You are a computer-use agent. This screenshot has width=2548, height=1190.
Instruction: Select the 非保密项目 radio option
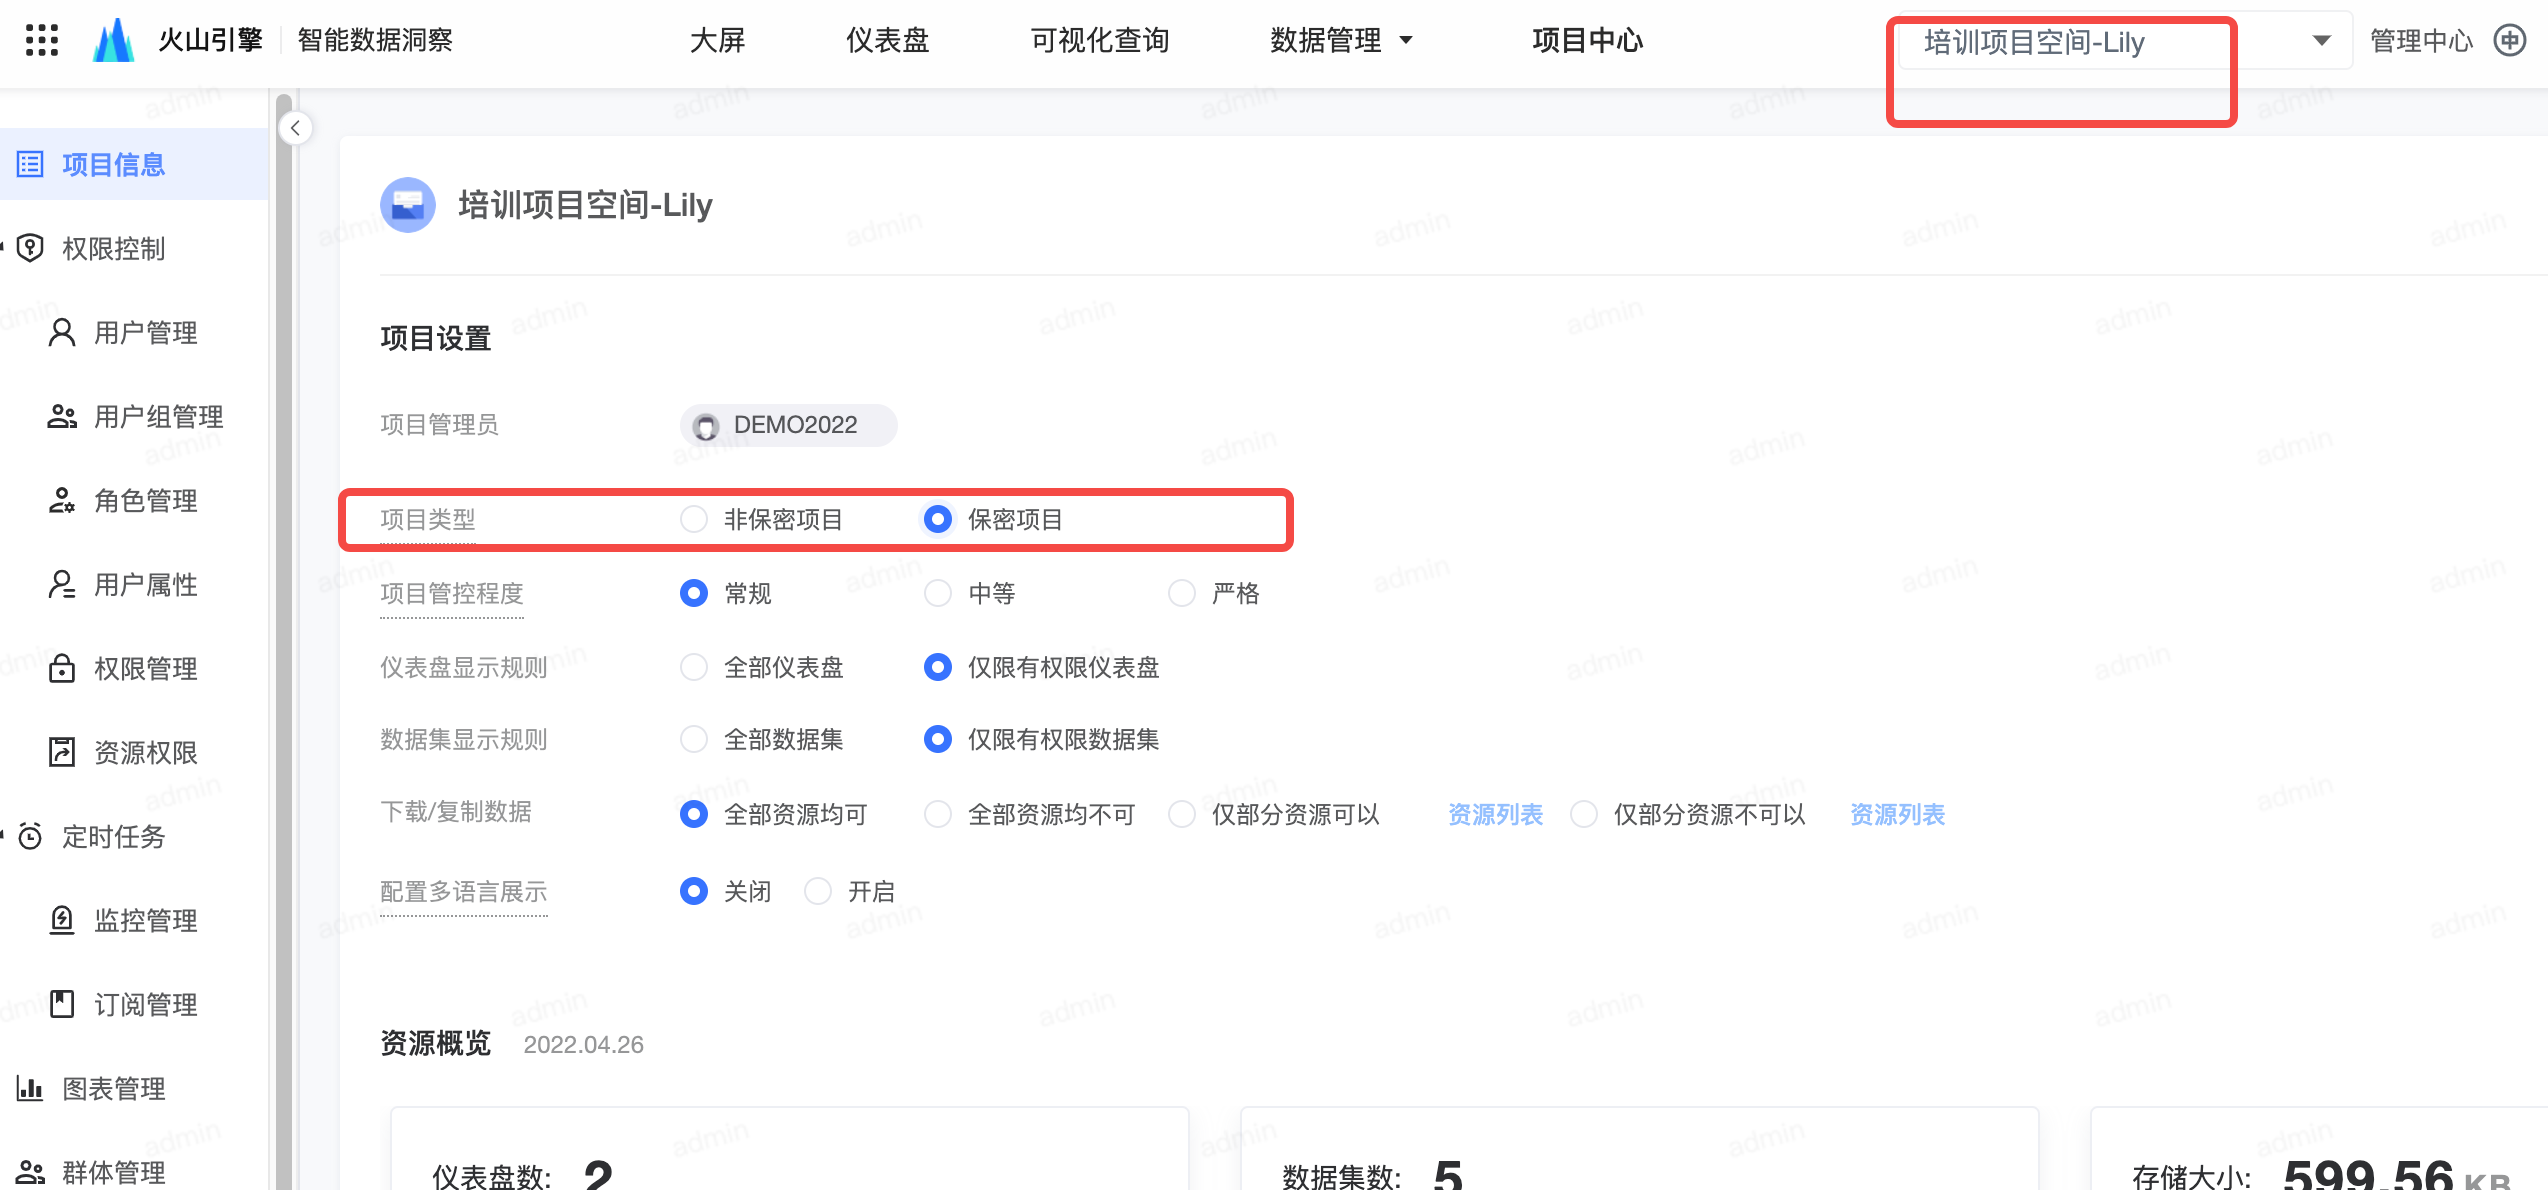click(694, 519)
